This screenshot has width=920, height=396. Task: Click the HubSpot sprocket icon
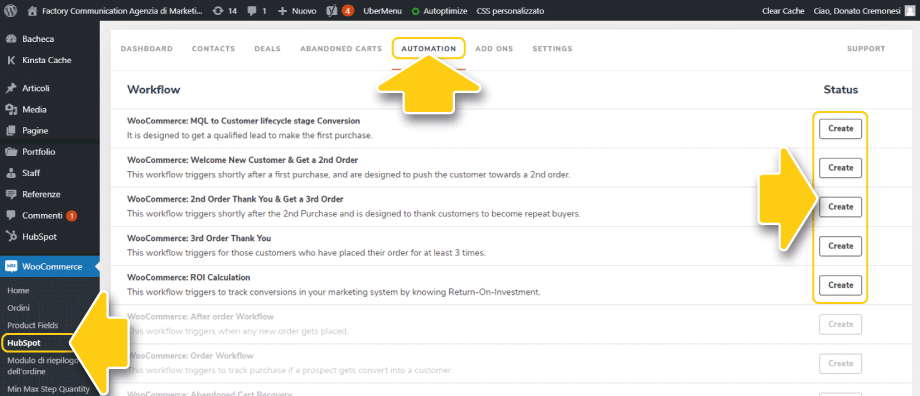coord(11,236)
